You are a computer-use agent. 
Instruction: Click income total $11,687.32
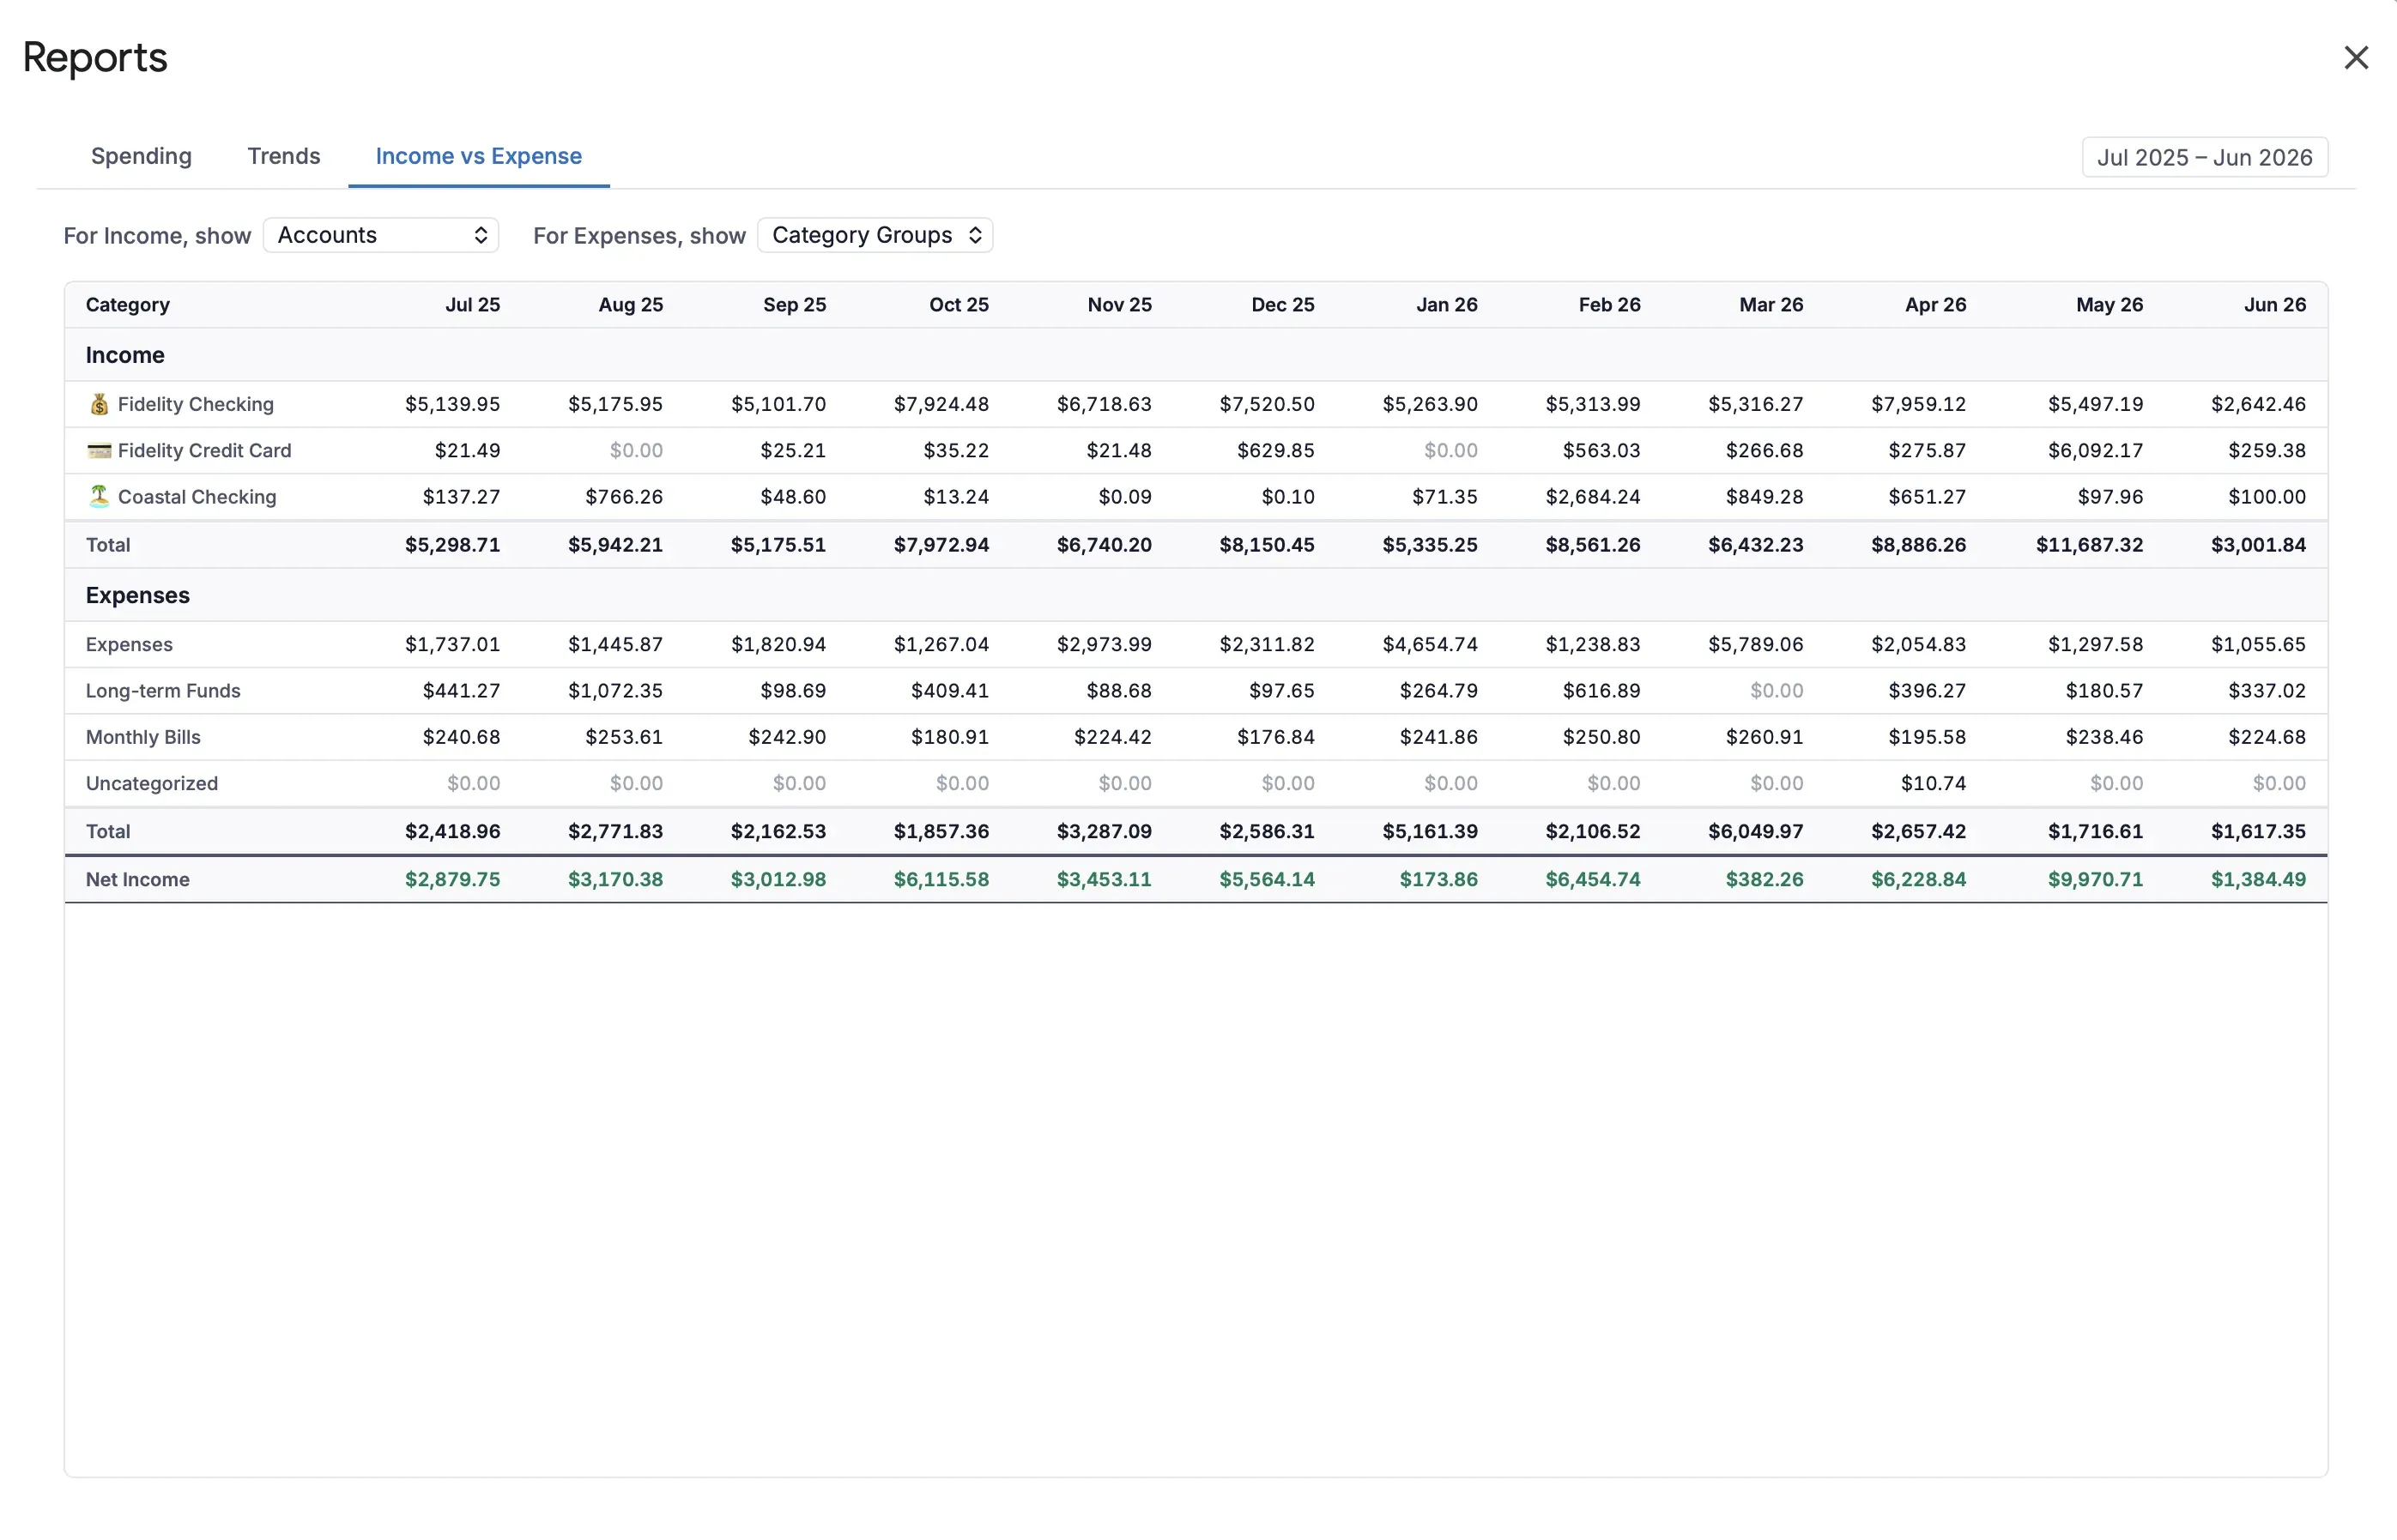point(2089,545)
